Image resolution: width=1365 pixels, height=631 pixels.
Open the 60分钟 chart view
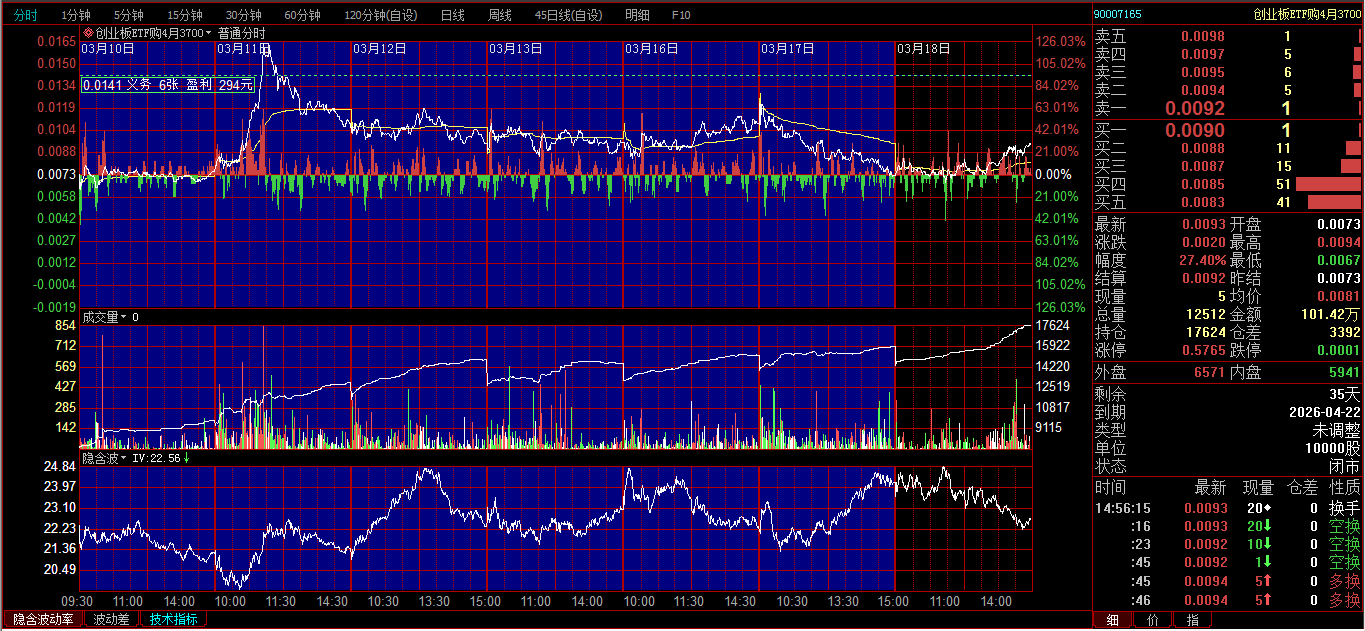pos(302,15)
